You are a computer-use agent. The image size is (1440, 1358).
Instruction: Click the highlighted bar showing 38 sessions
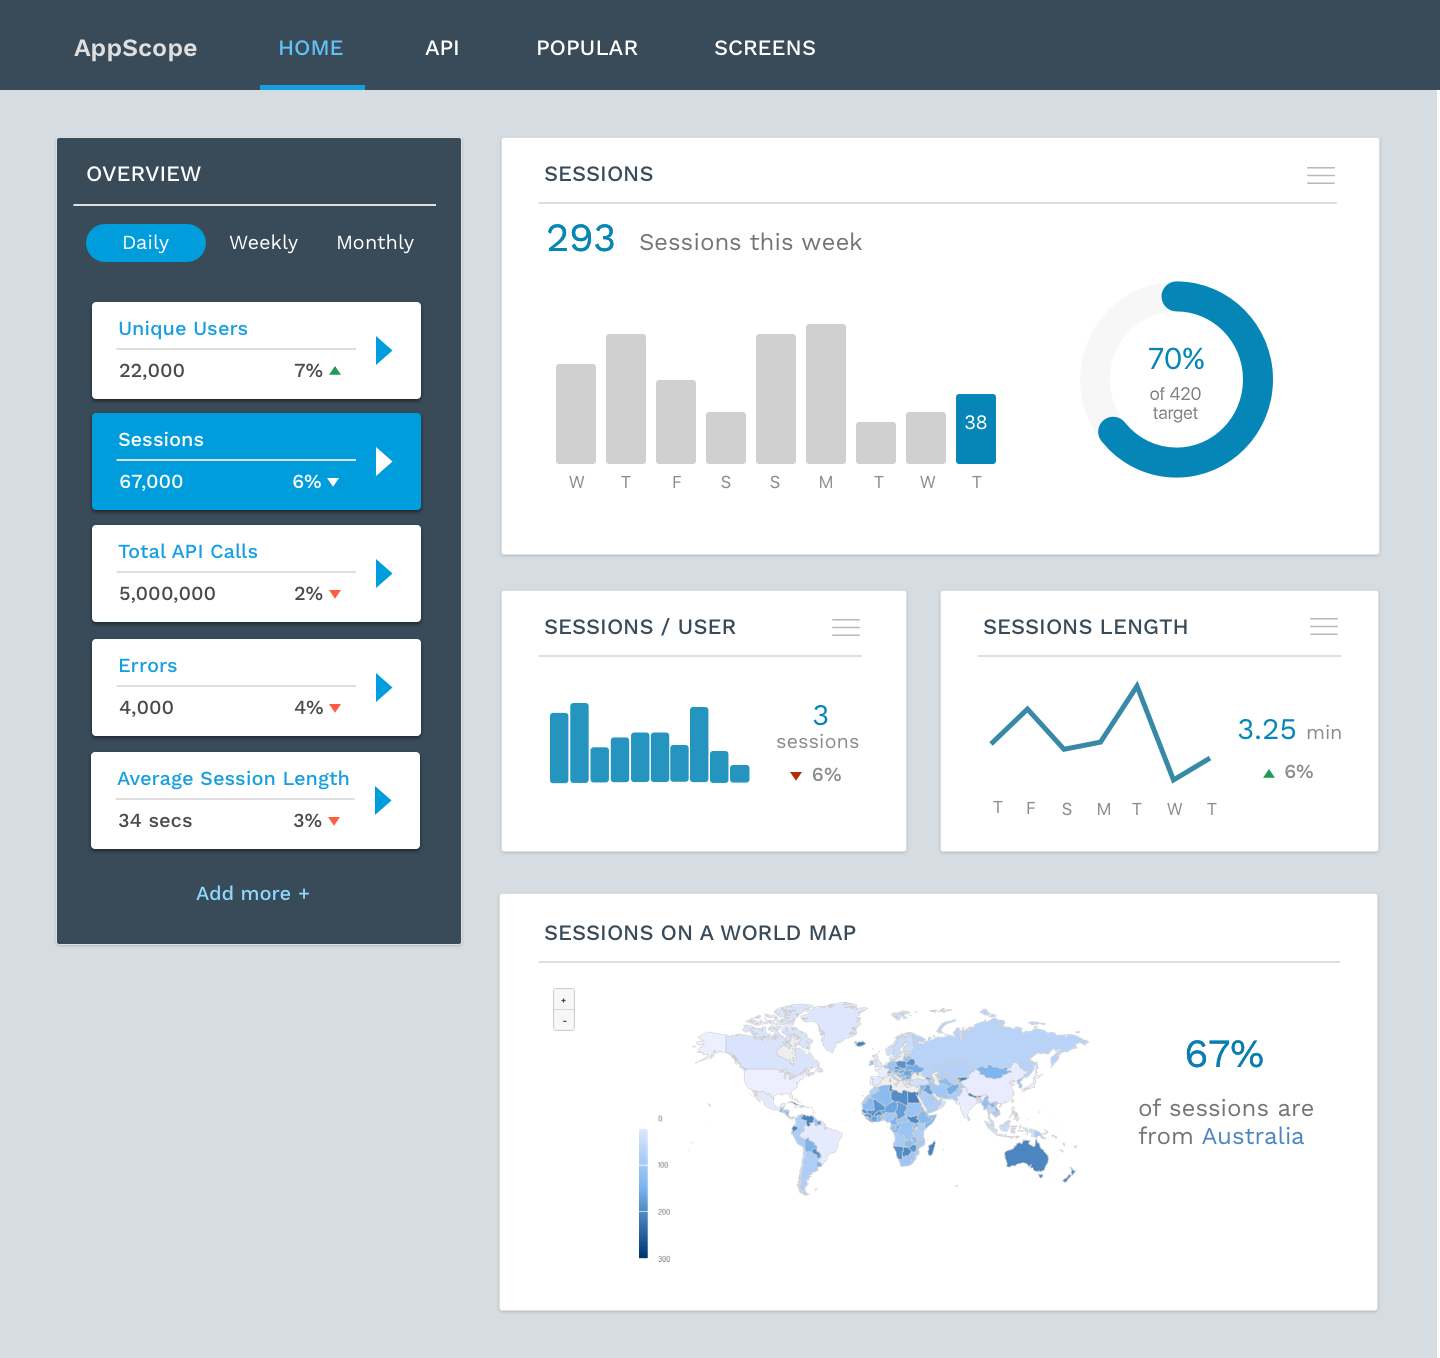(975, 429)
